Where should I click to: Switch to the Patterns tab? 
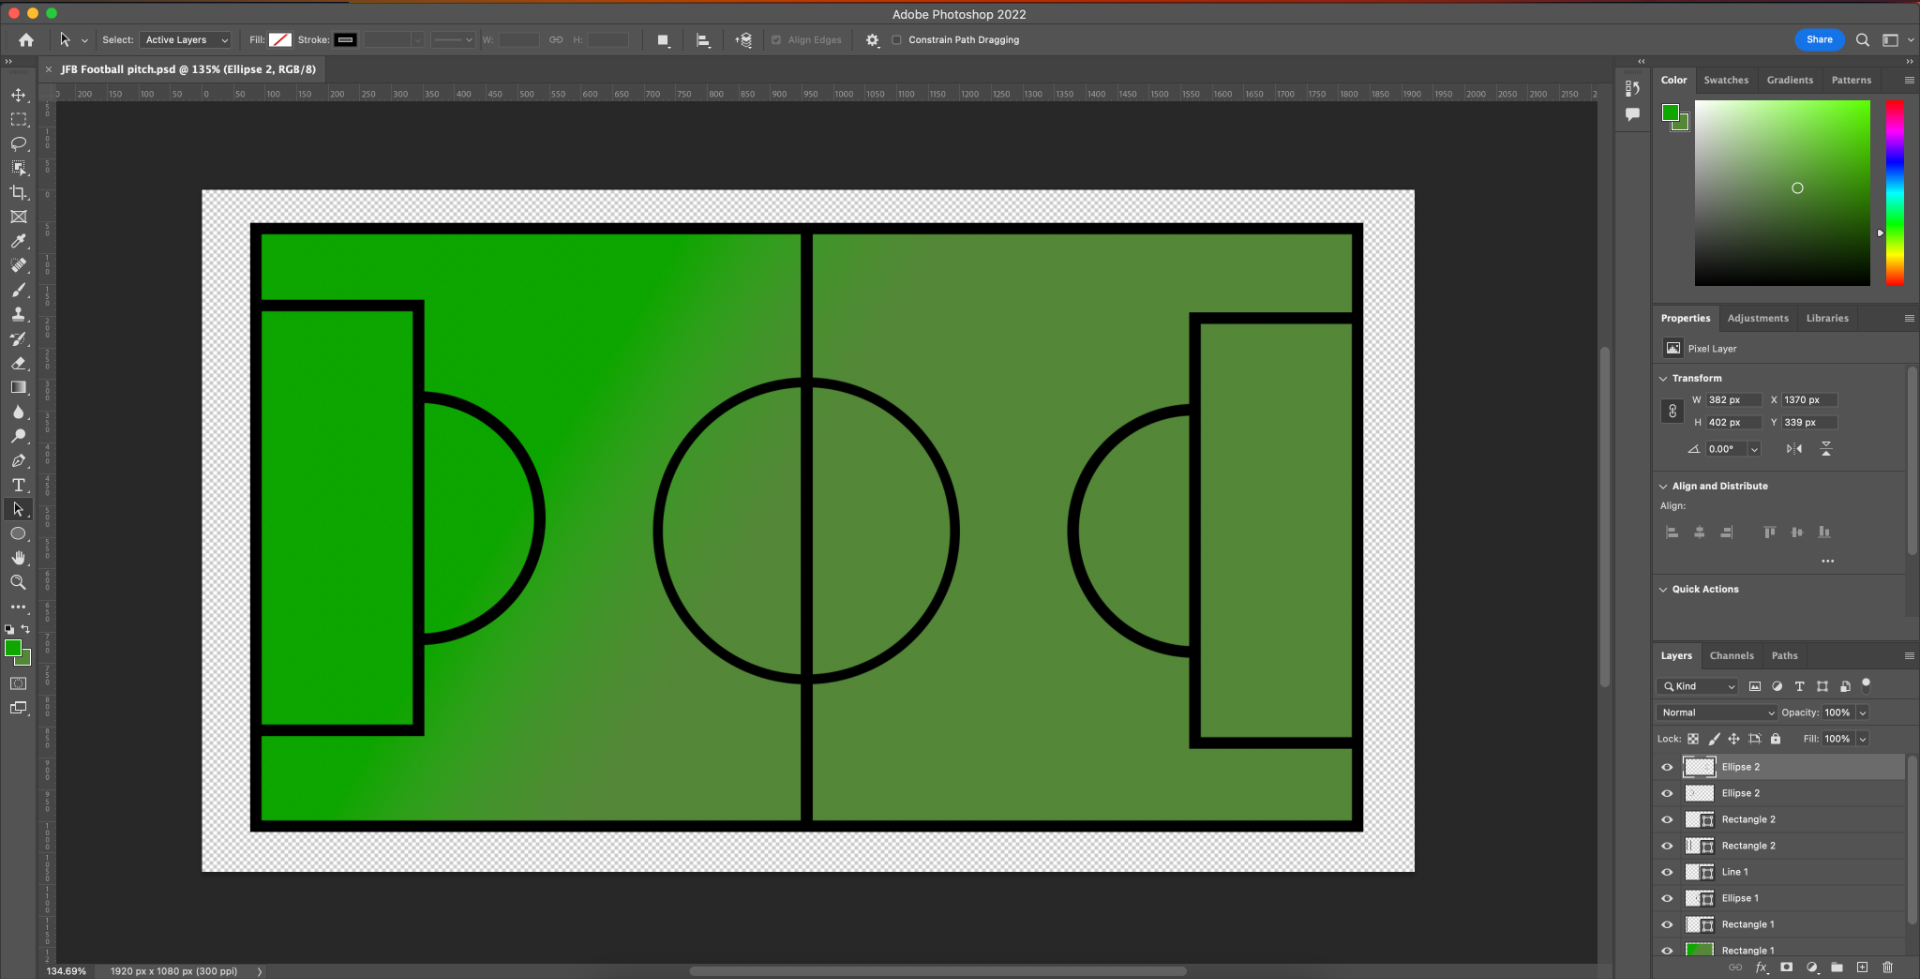tap(1851, 80)
